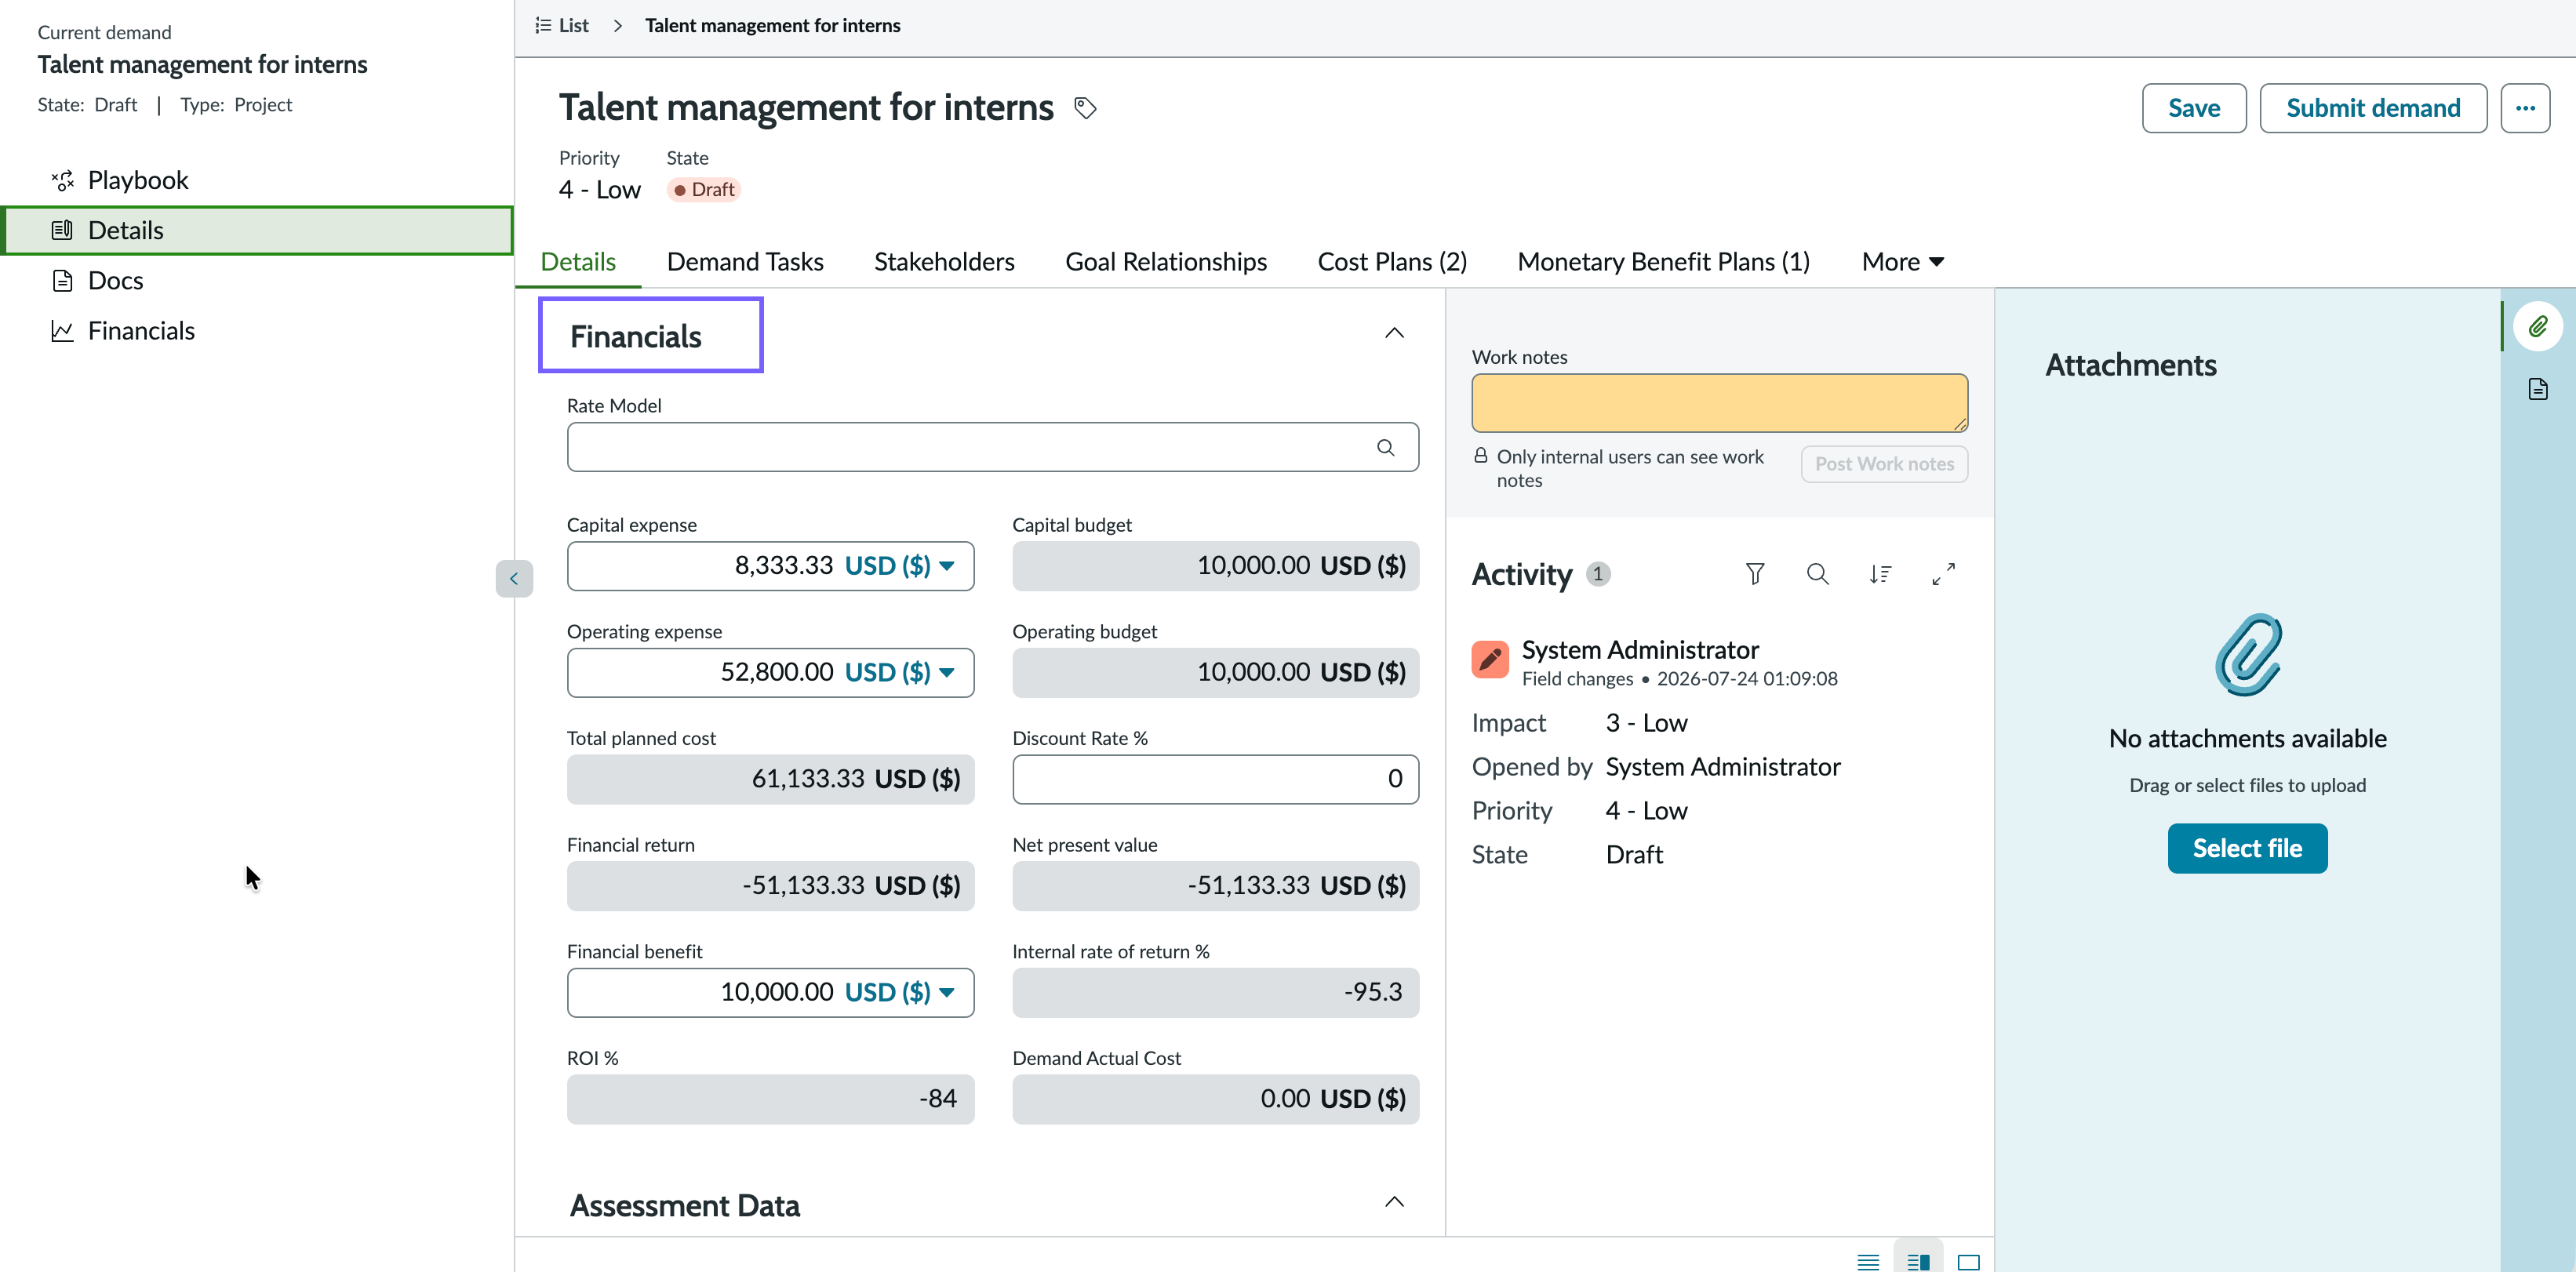
Task: Open the Stakeholders tab
Action: pyautogui.click(x=944, y=262)
